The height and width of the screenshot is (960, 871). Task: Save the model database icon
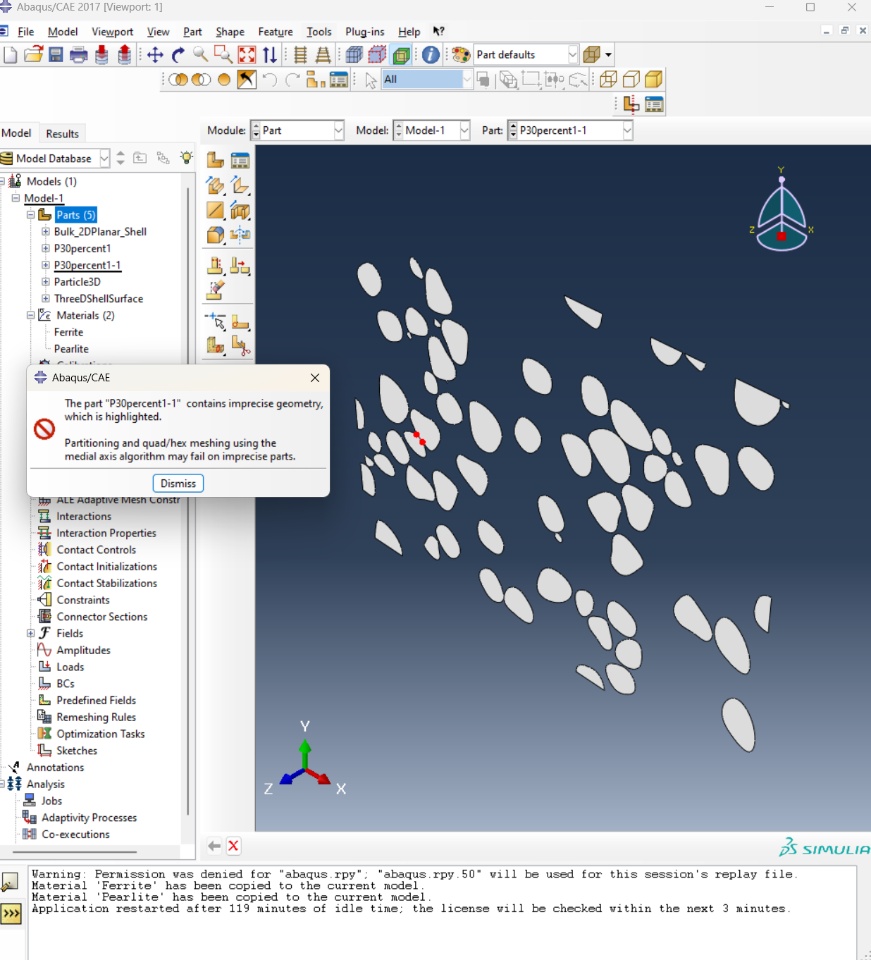click(56, 55)
